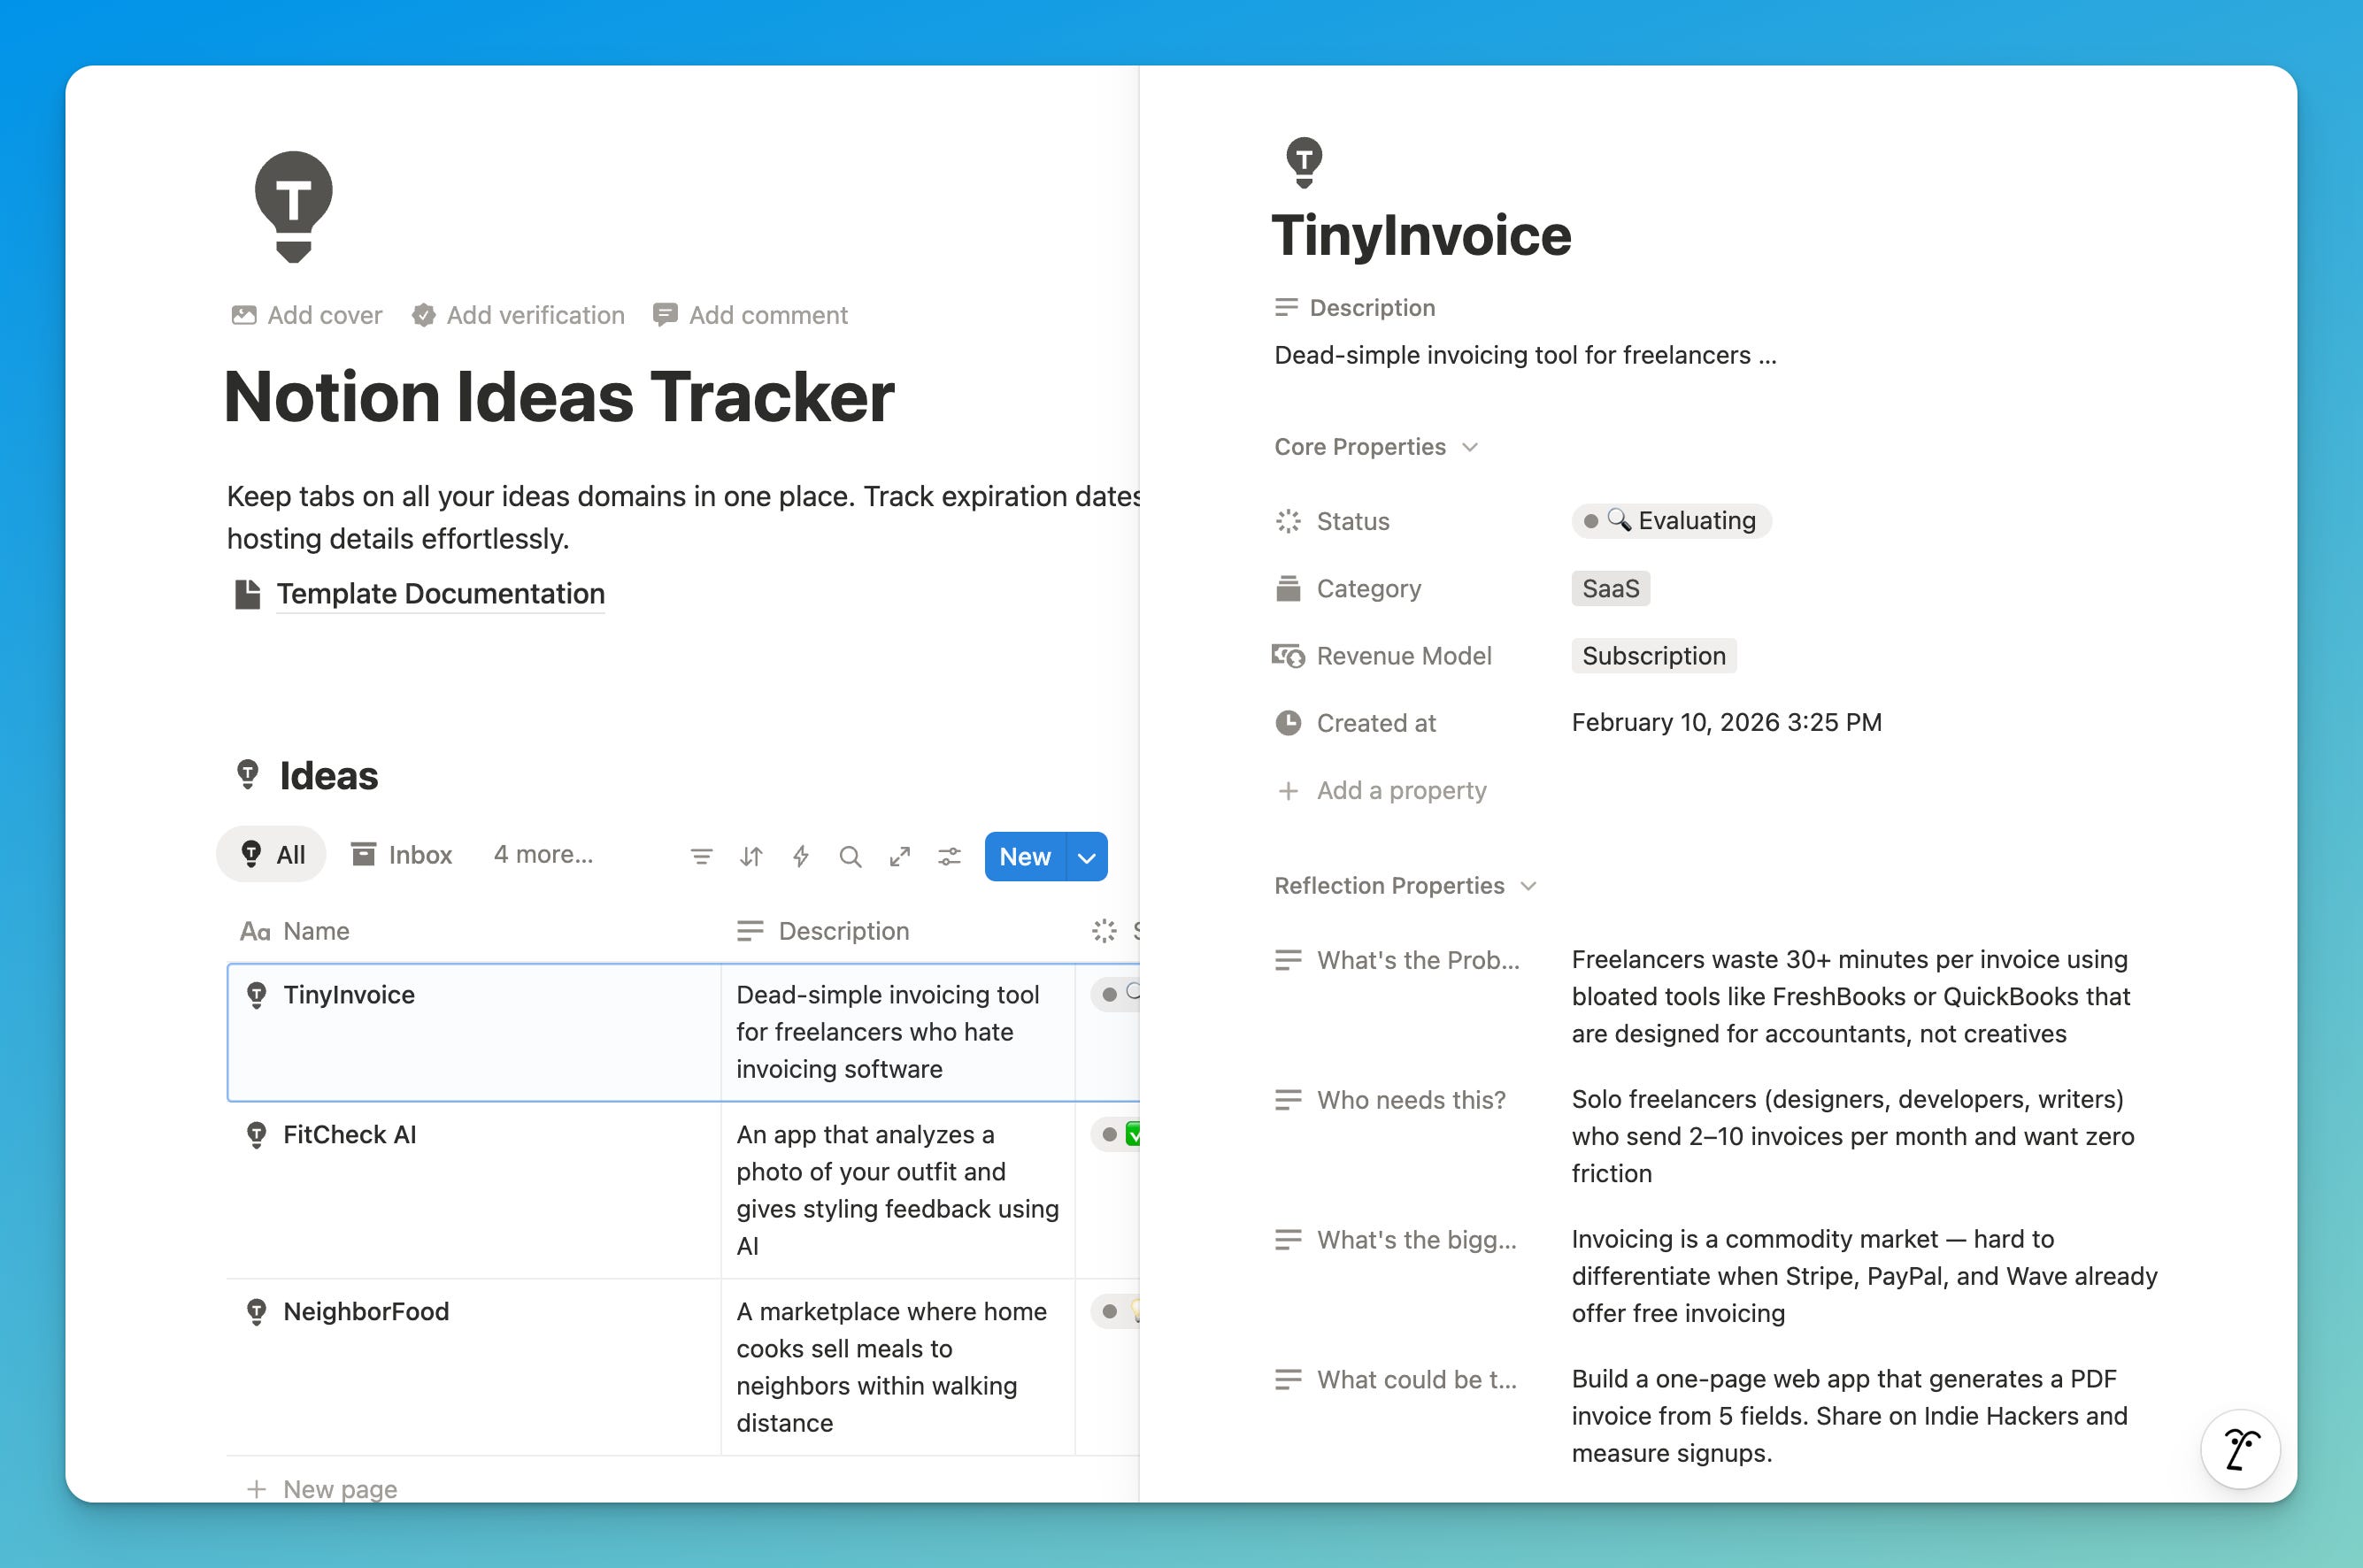Click the blue New button
The width and height of the screenshot is (2363, 1568).
1025,857
